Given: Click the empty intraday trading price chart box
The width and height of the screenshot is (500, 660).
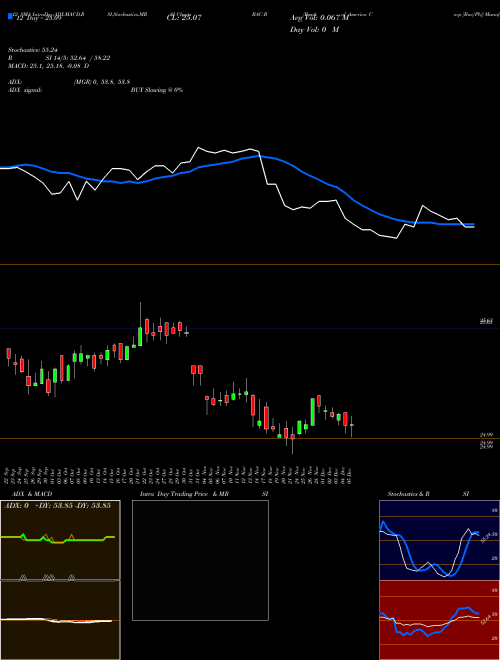Looking at the screenshot, I should [200, 560].
